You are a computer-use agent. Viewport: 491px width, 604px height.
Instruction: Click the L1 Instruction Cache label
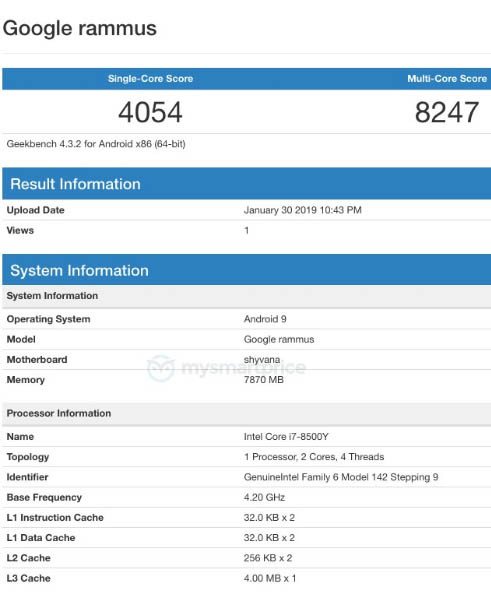(55, 518)
